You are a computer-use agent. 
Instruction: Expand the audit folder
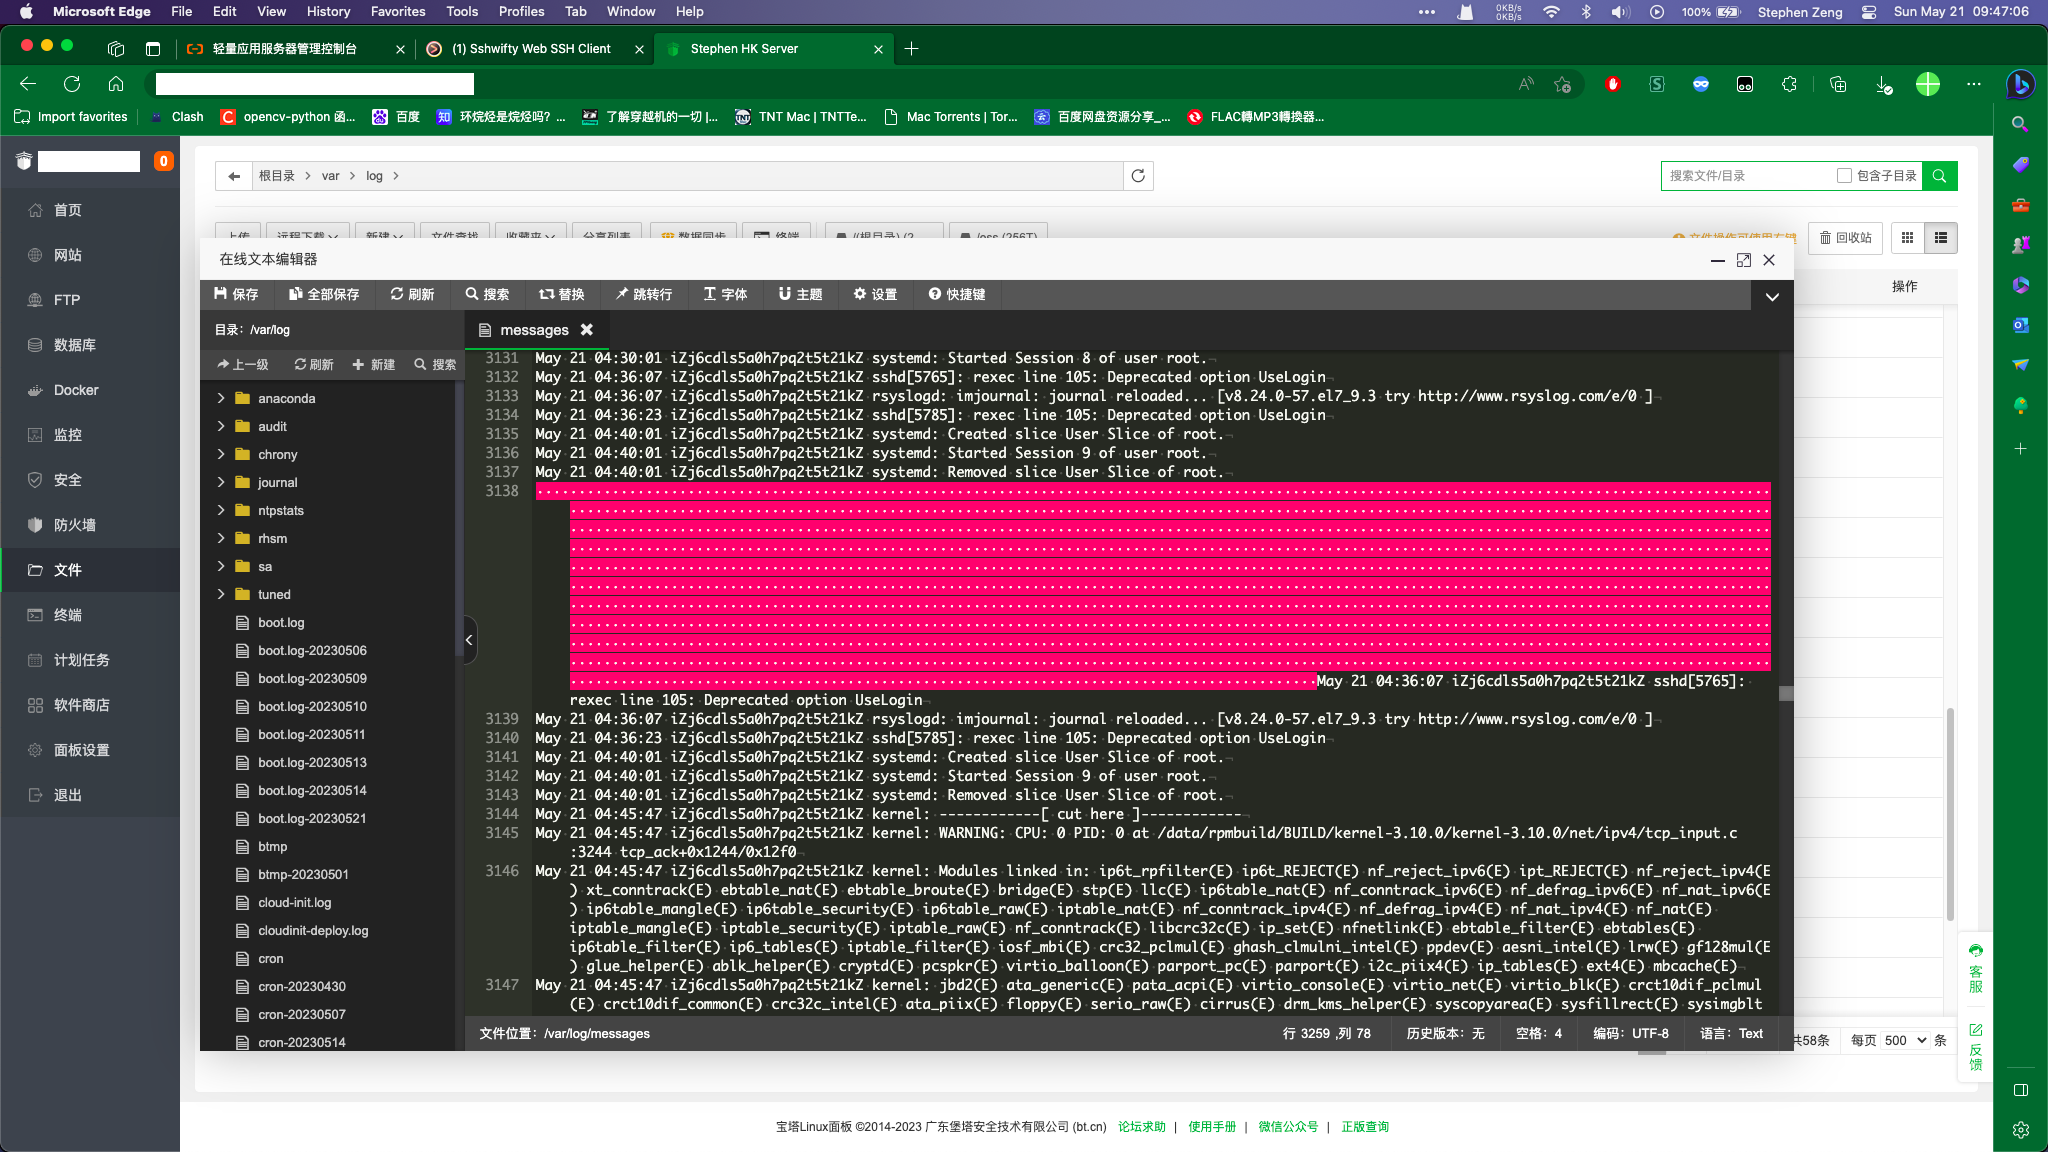click(221, 426)
